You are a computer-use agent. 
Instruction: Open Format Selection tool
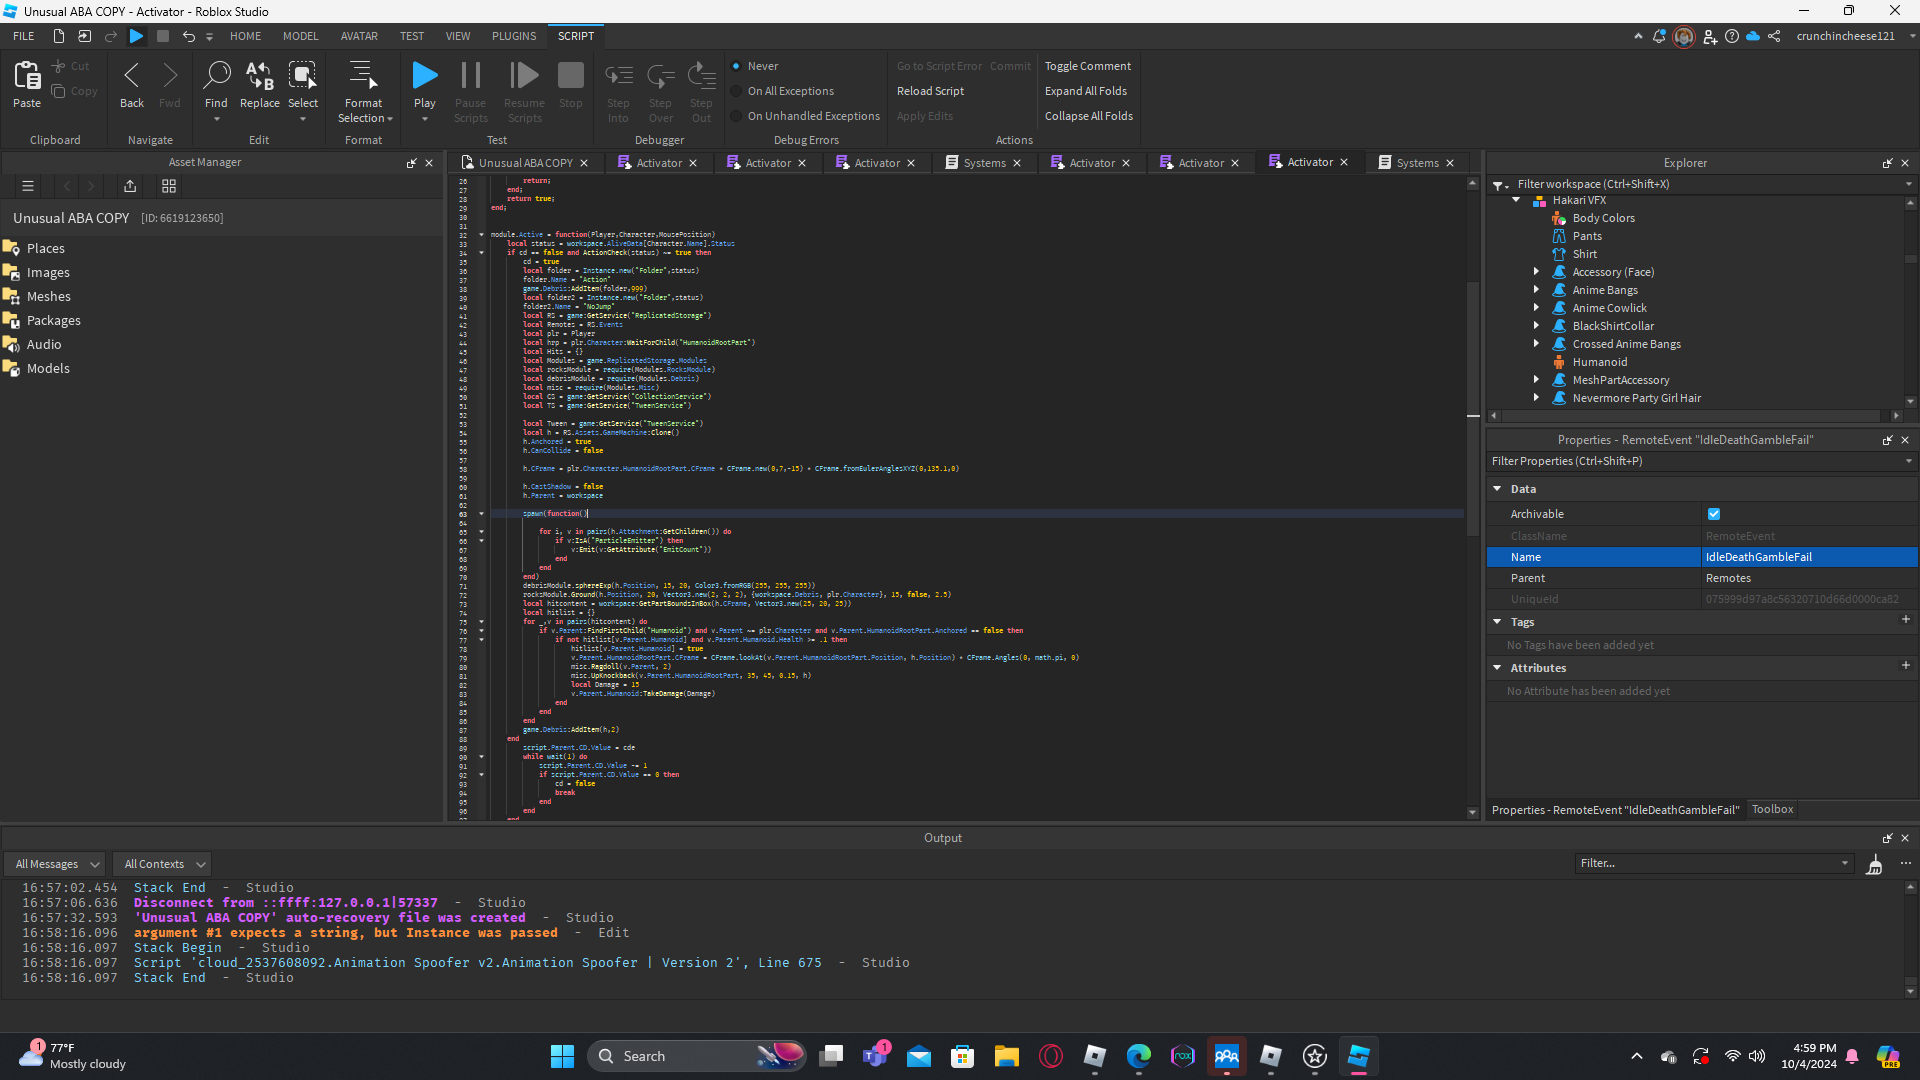[x=364, y=90]
